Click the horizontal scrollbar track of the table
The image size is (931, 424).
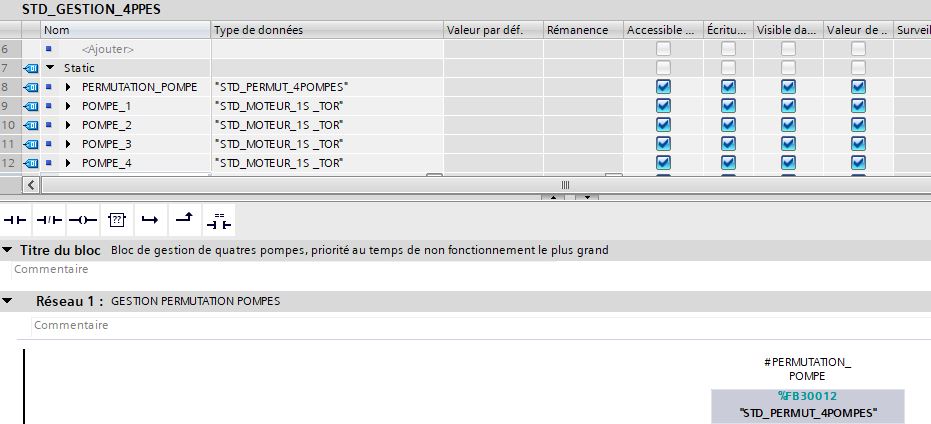pyautogui.click(x=484, y=185)
